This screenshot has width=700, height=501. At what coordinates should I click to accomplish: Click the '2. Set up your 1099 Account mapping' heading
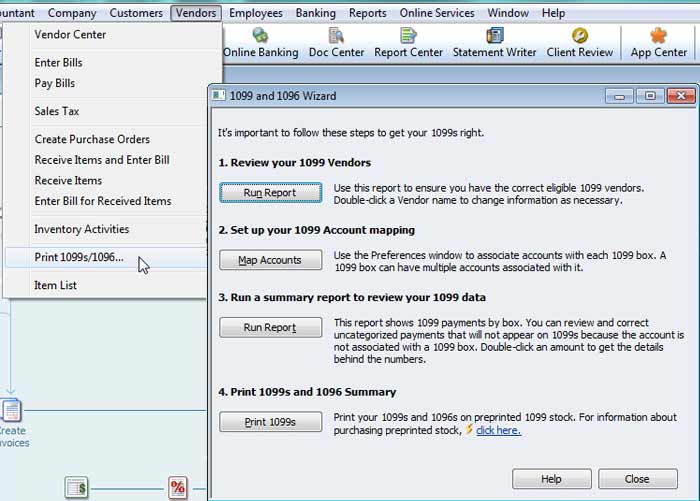coord(317,230)
